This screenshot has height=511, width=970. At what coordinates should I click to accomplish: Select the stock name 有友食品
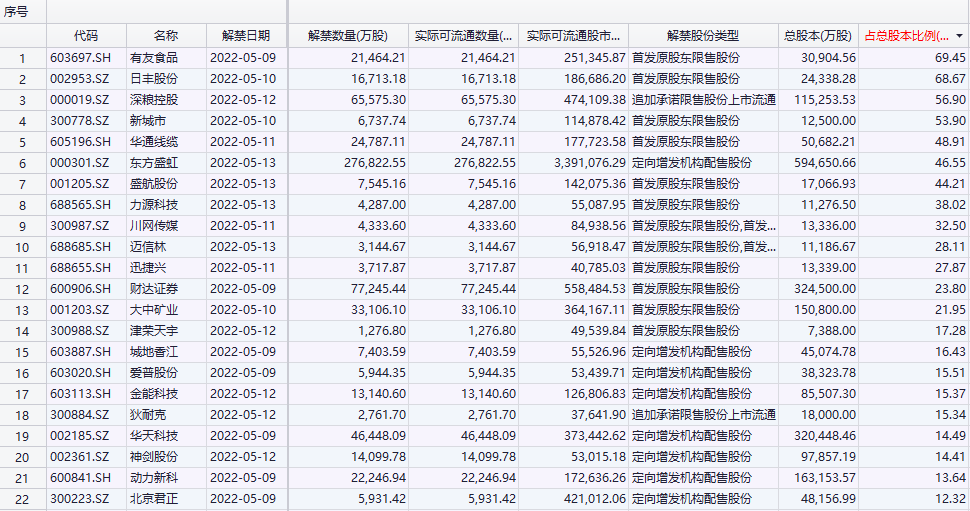pos(154,58)
